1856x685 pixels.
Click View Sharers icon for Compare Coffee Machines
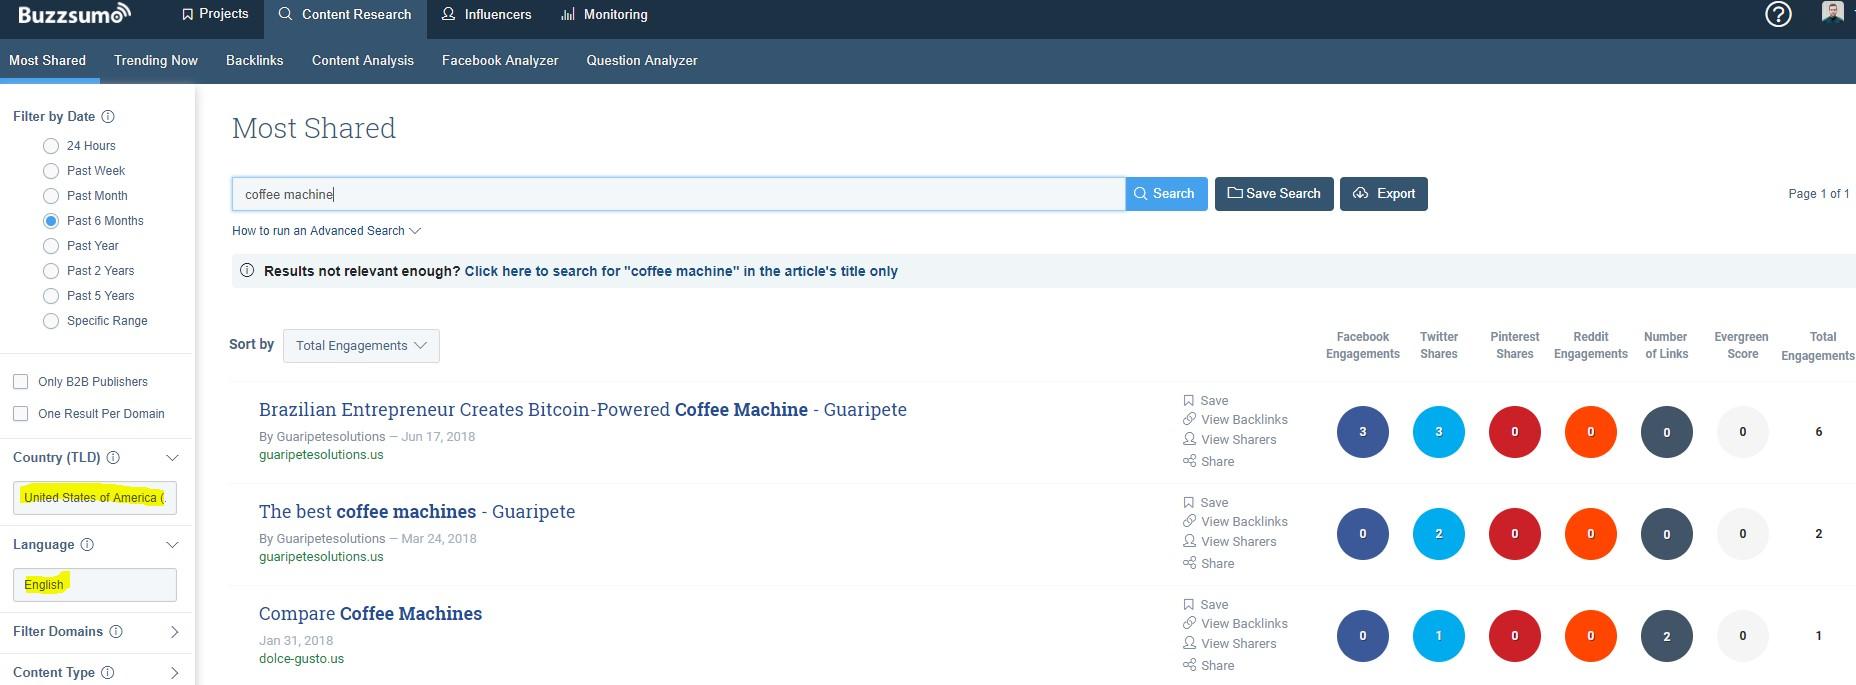pos(1189,644)
